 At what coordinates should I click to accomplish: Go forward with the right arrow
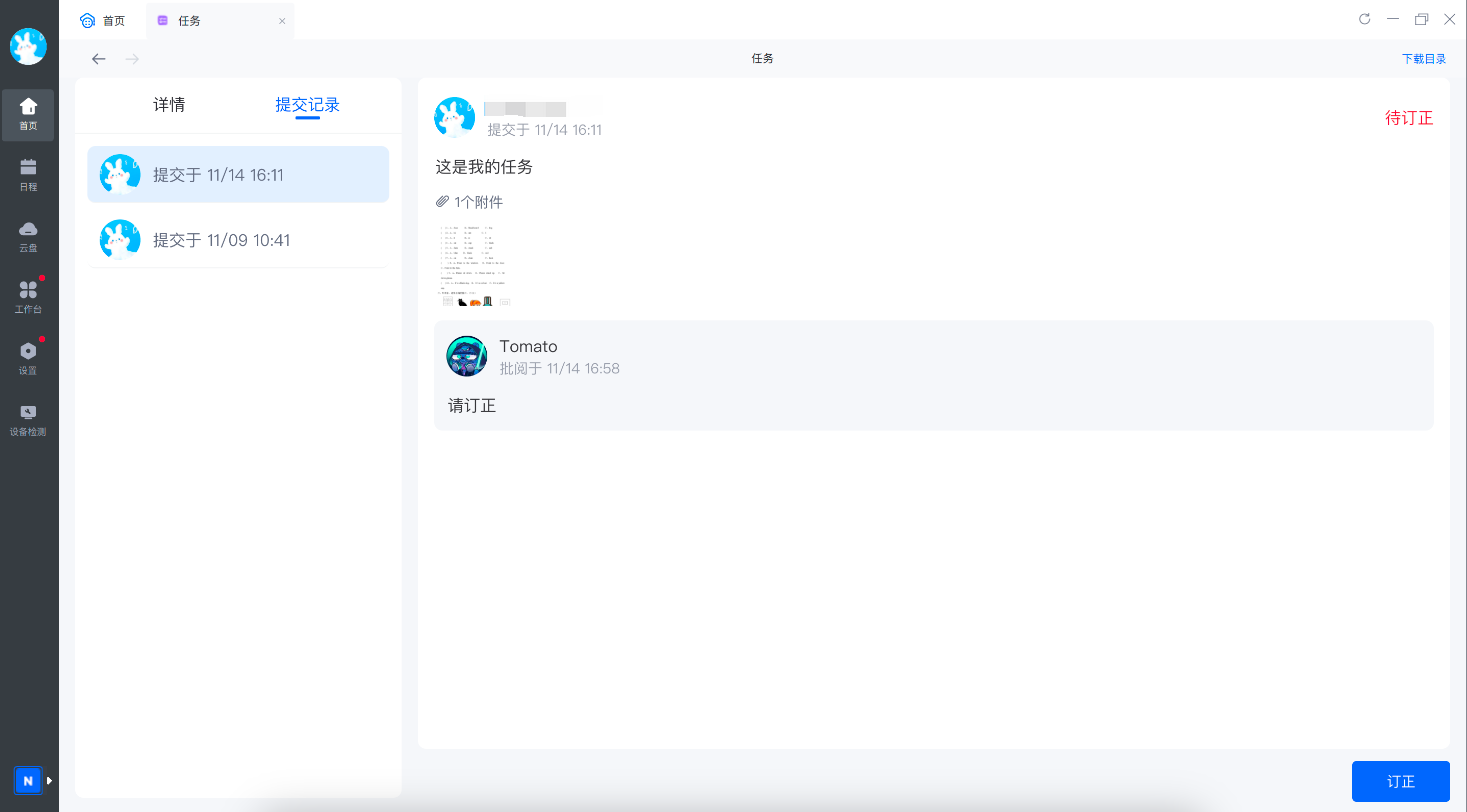coord(132,59)
